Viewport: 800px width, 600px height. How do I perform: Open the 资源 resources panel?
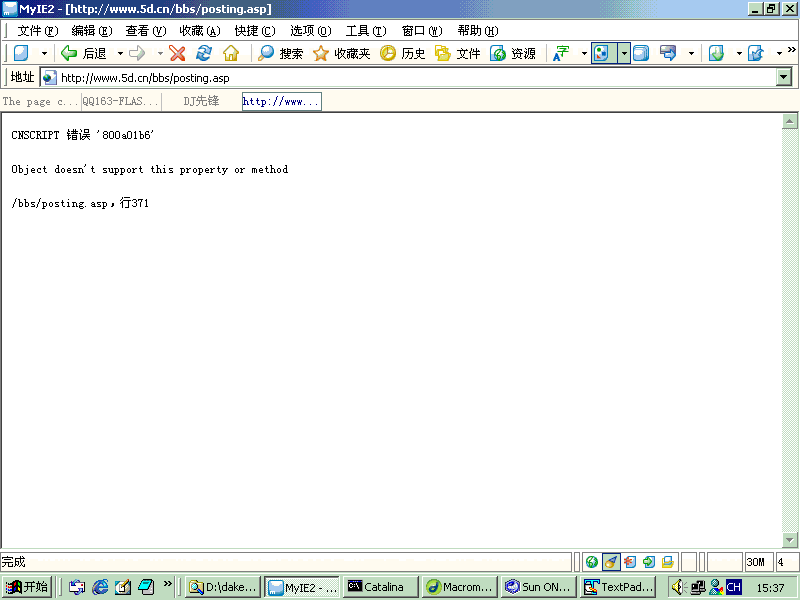click(513, 53)
